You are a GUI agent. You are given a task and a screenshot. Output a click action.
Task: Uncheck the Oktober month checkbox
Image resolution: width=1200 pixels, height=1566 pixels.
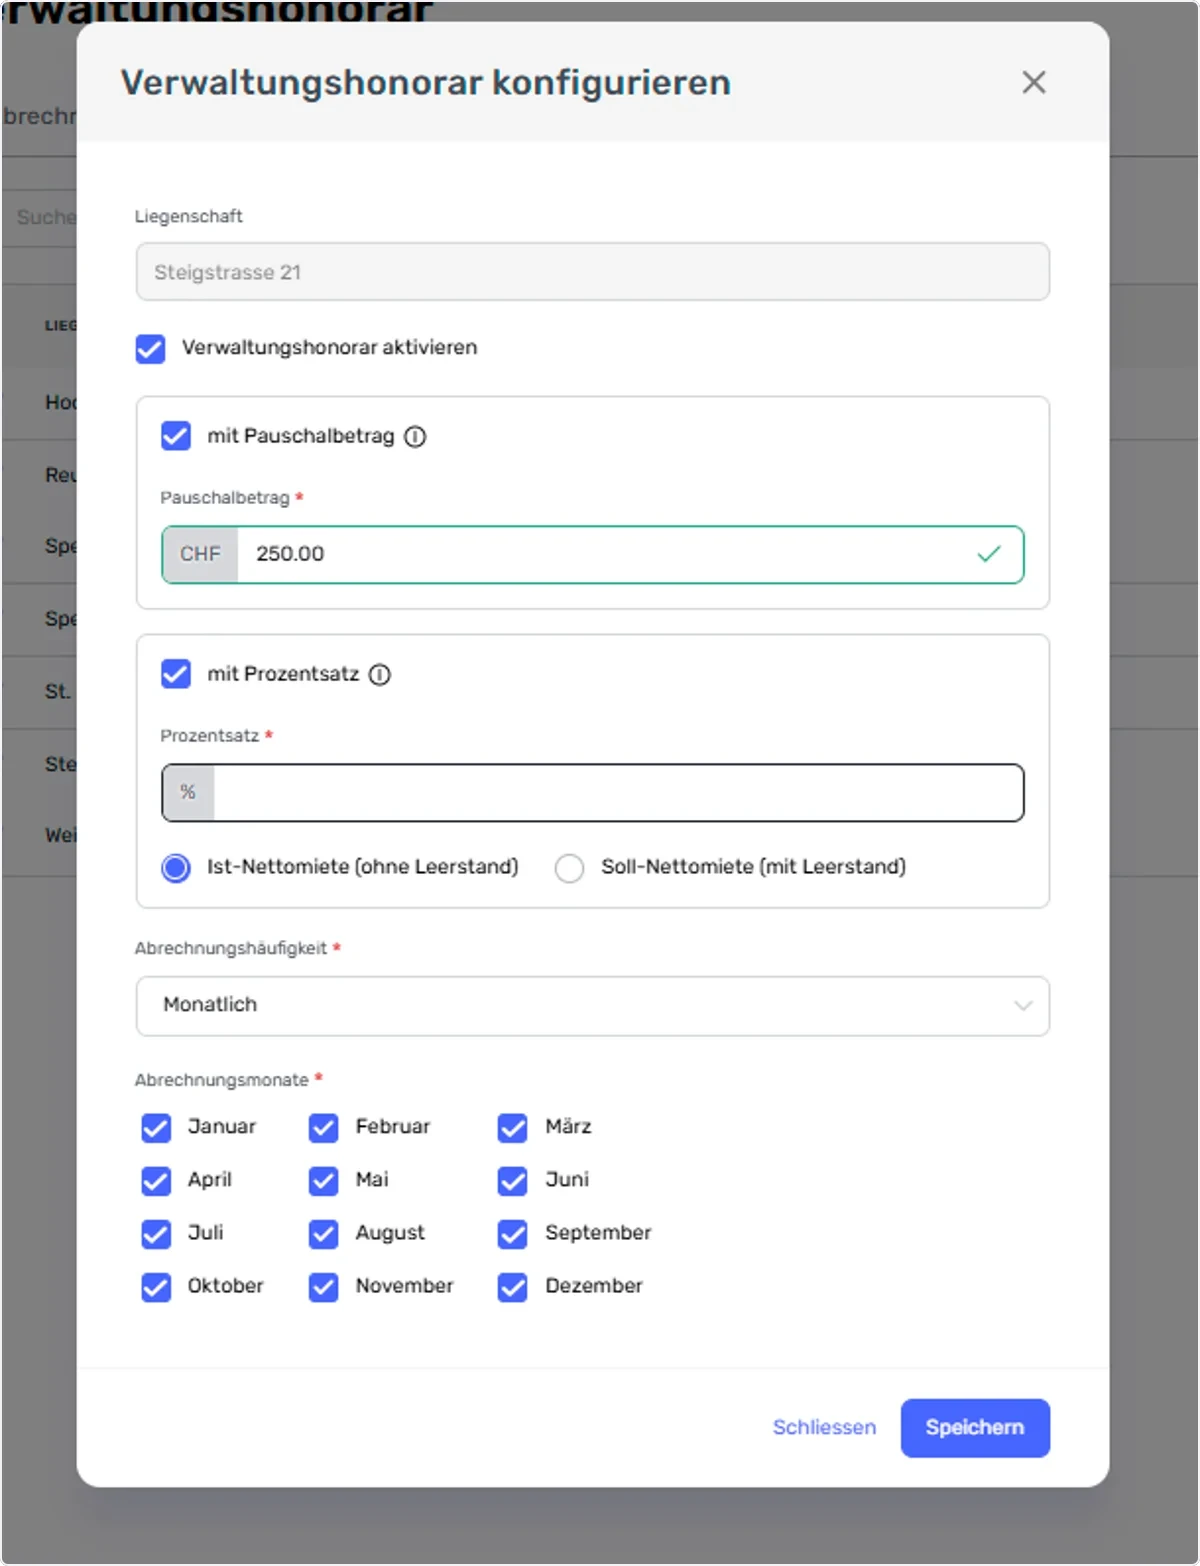(x=156, y=1287)
